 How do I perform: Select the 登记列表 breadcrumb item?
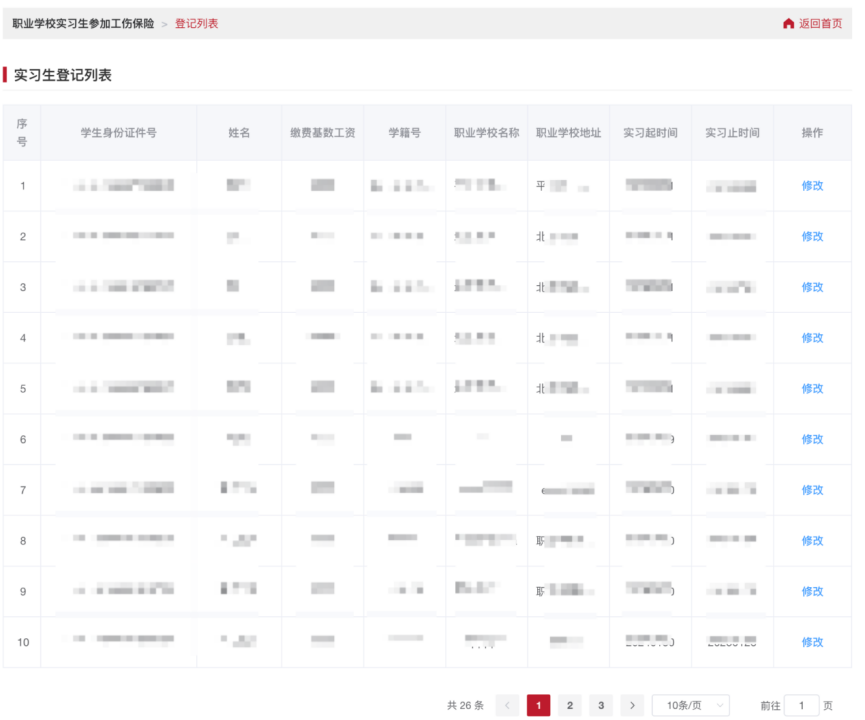pyautogui.click(x=196, y=23)
